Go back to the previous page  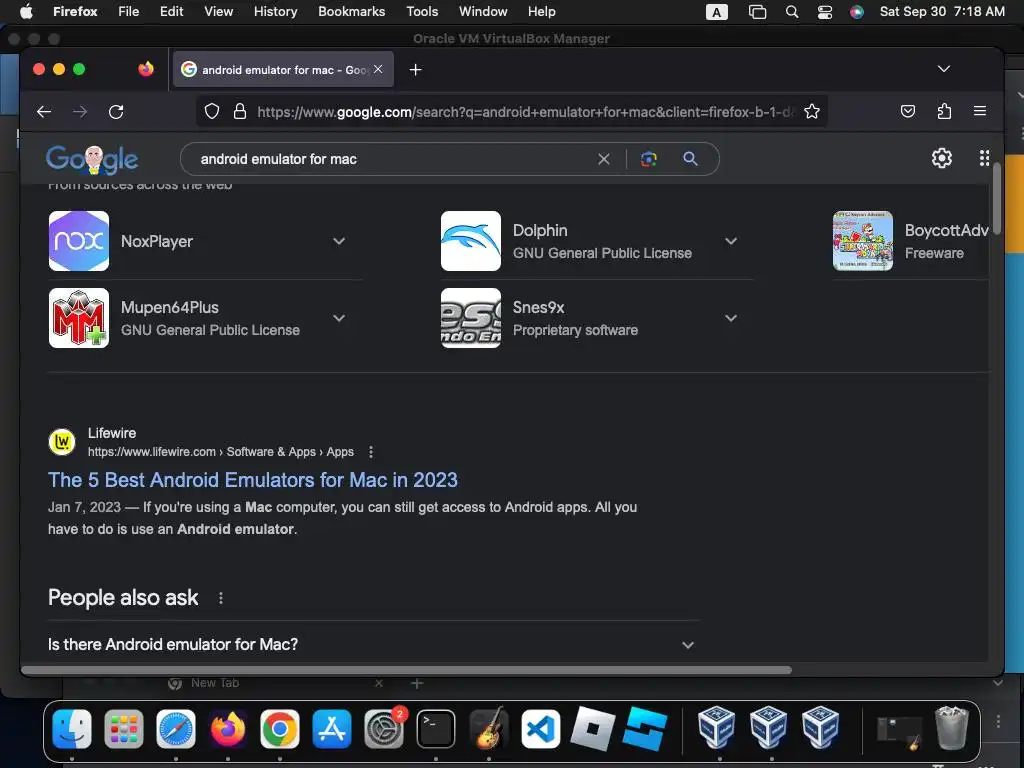coord(44,112)
